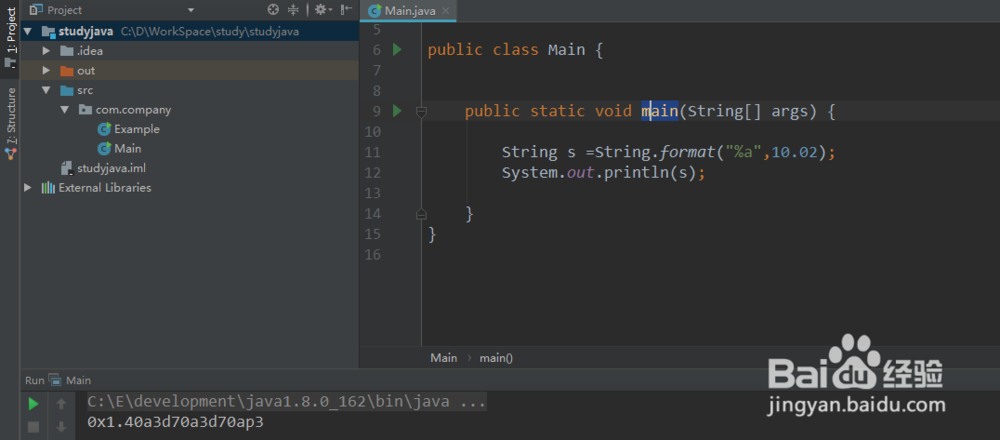Click the Project panel title label
The width and height of the screenshot is (1000, 440).
coord(64,10)
